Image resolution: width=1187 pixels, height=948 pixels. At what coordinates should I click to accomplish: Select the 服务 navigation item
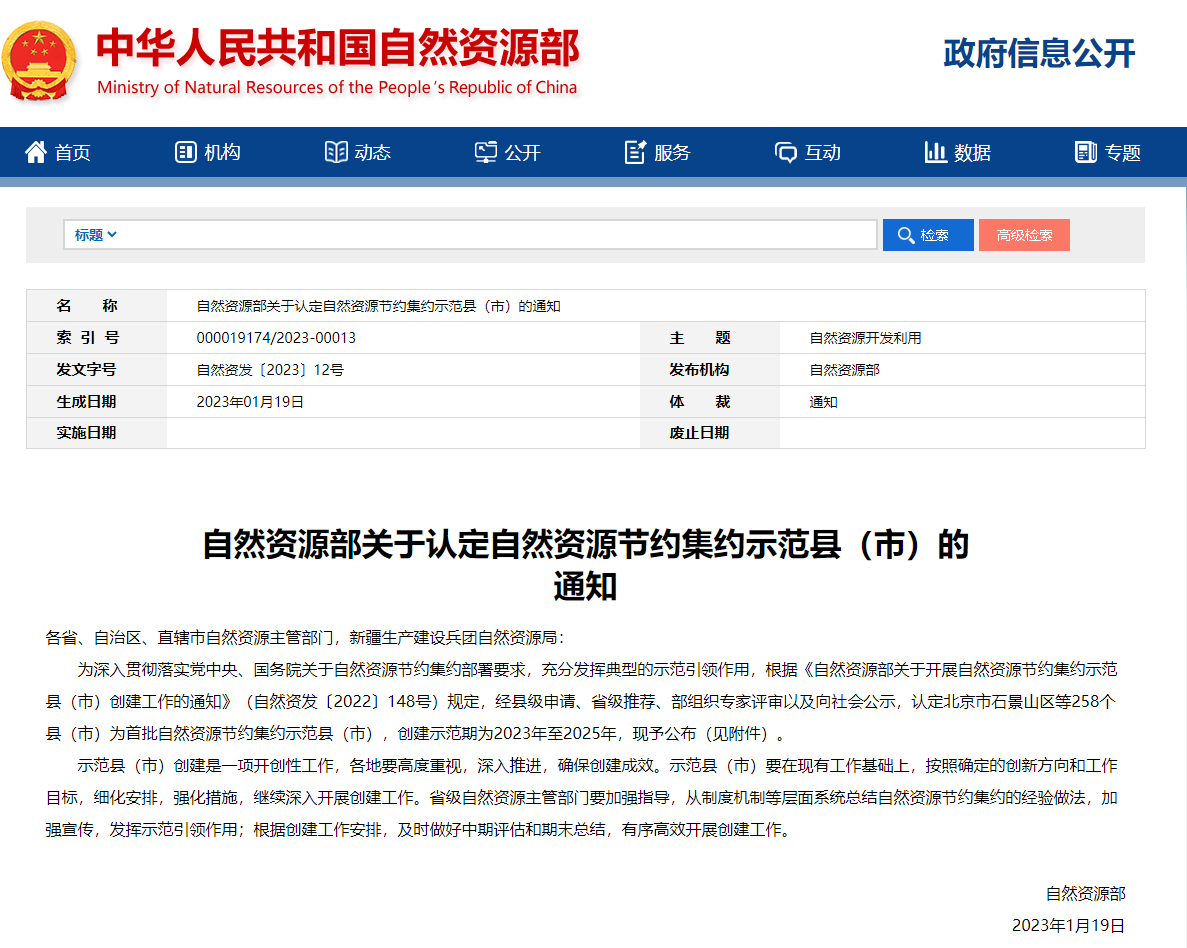(658, 152)
